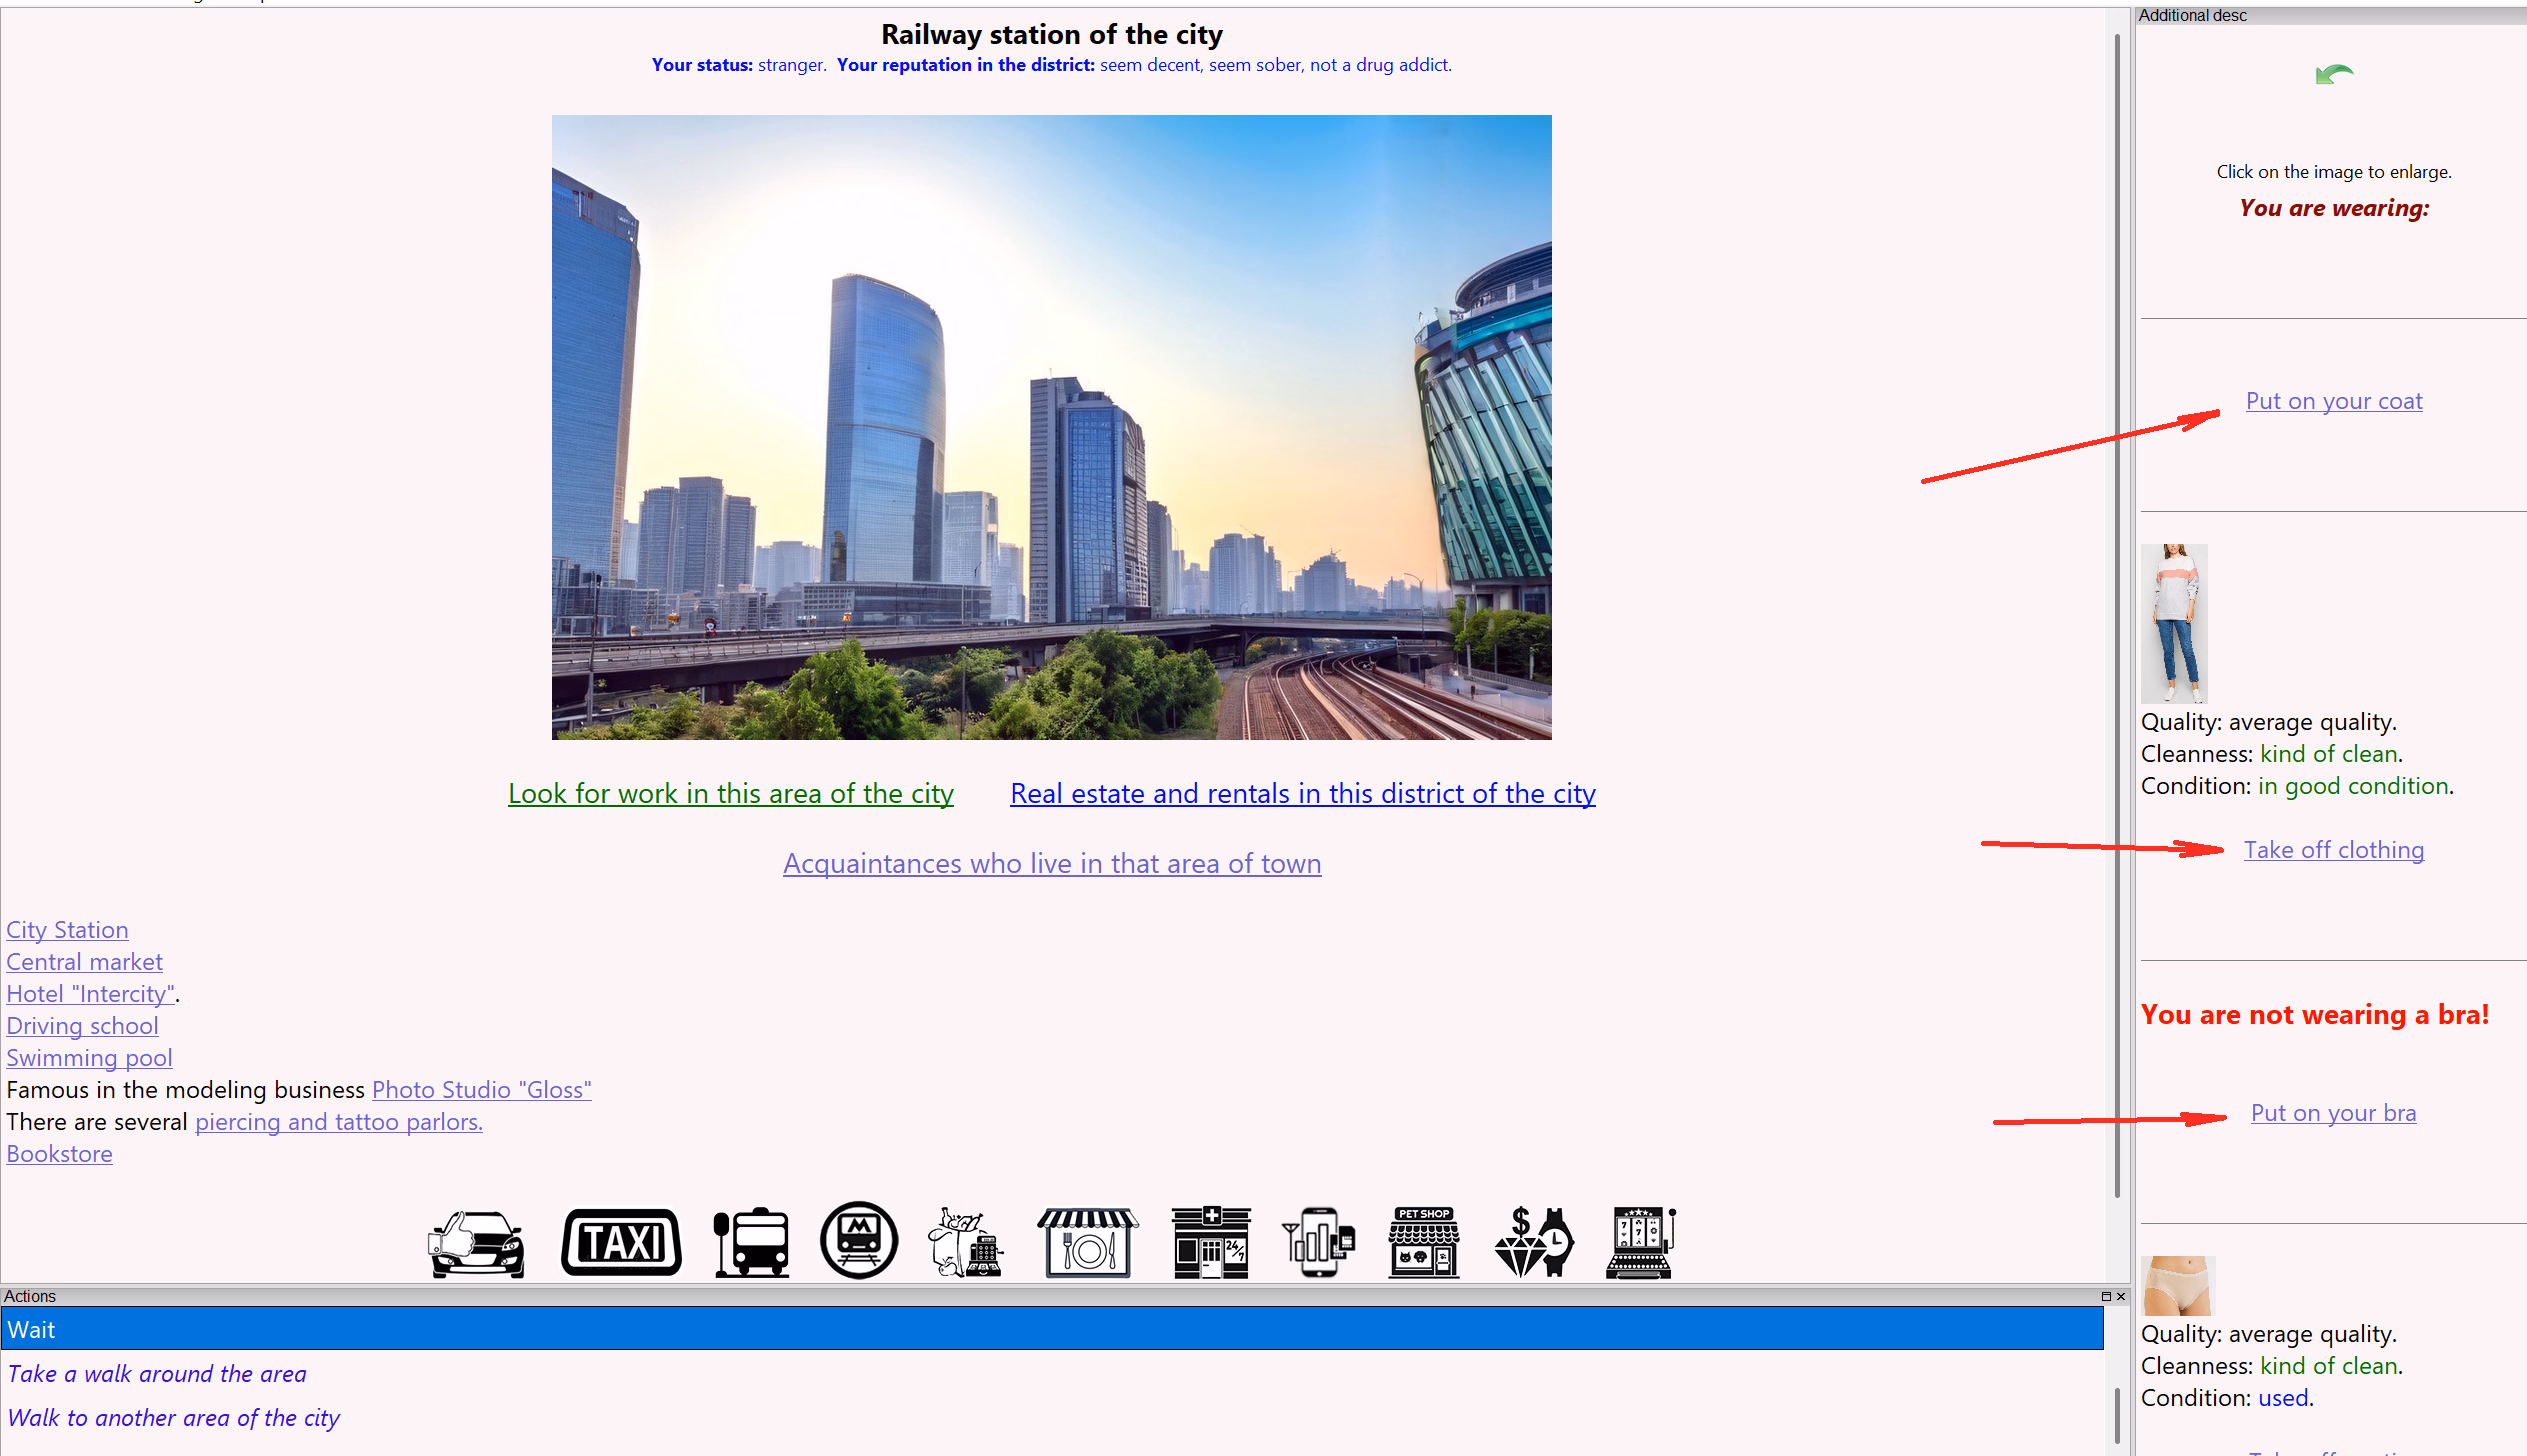Click the outfit thumbnail image
This screenshot has height=1456, width=2527.
pos(2174,623)
